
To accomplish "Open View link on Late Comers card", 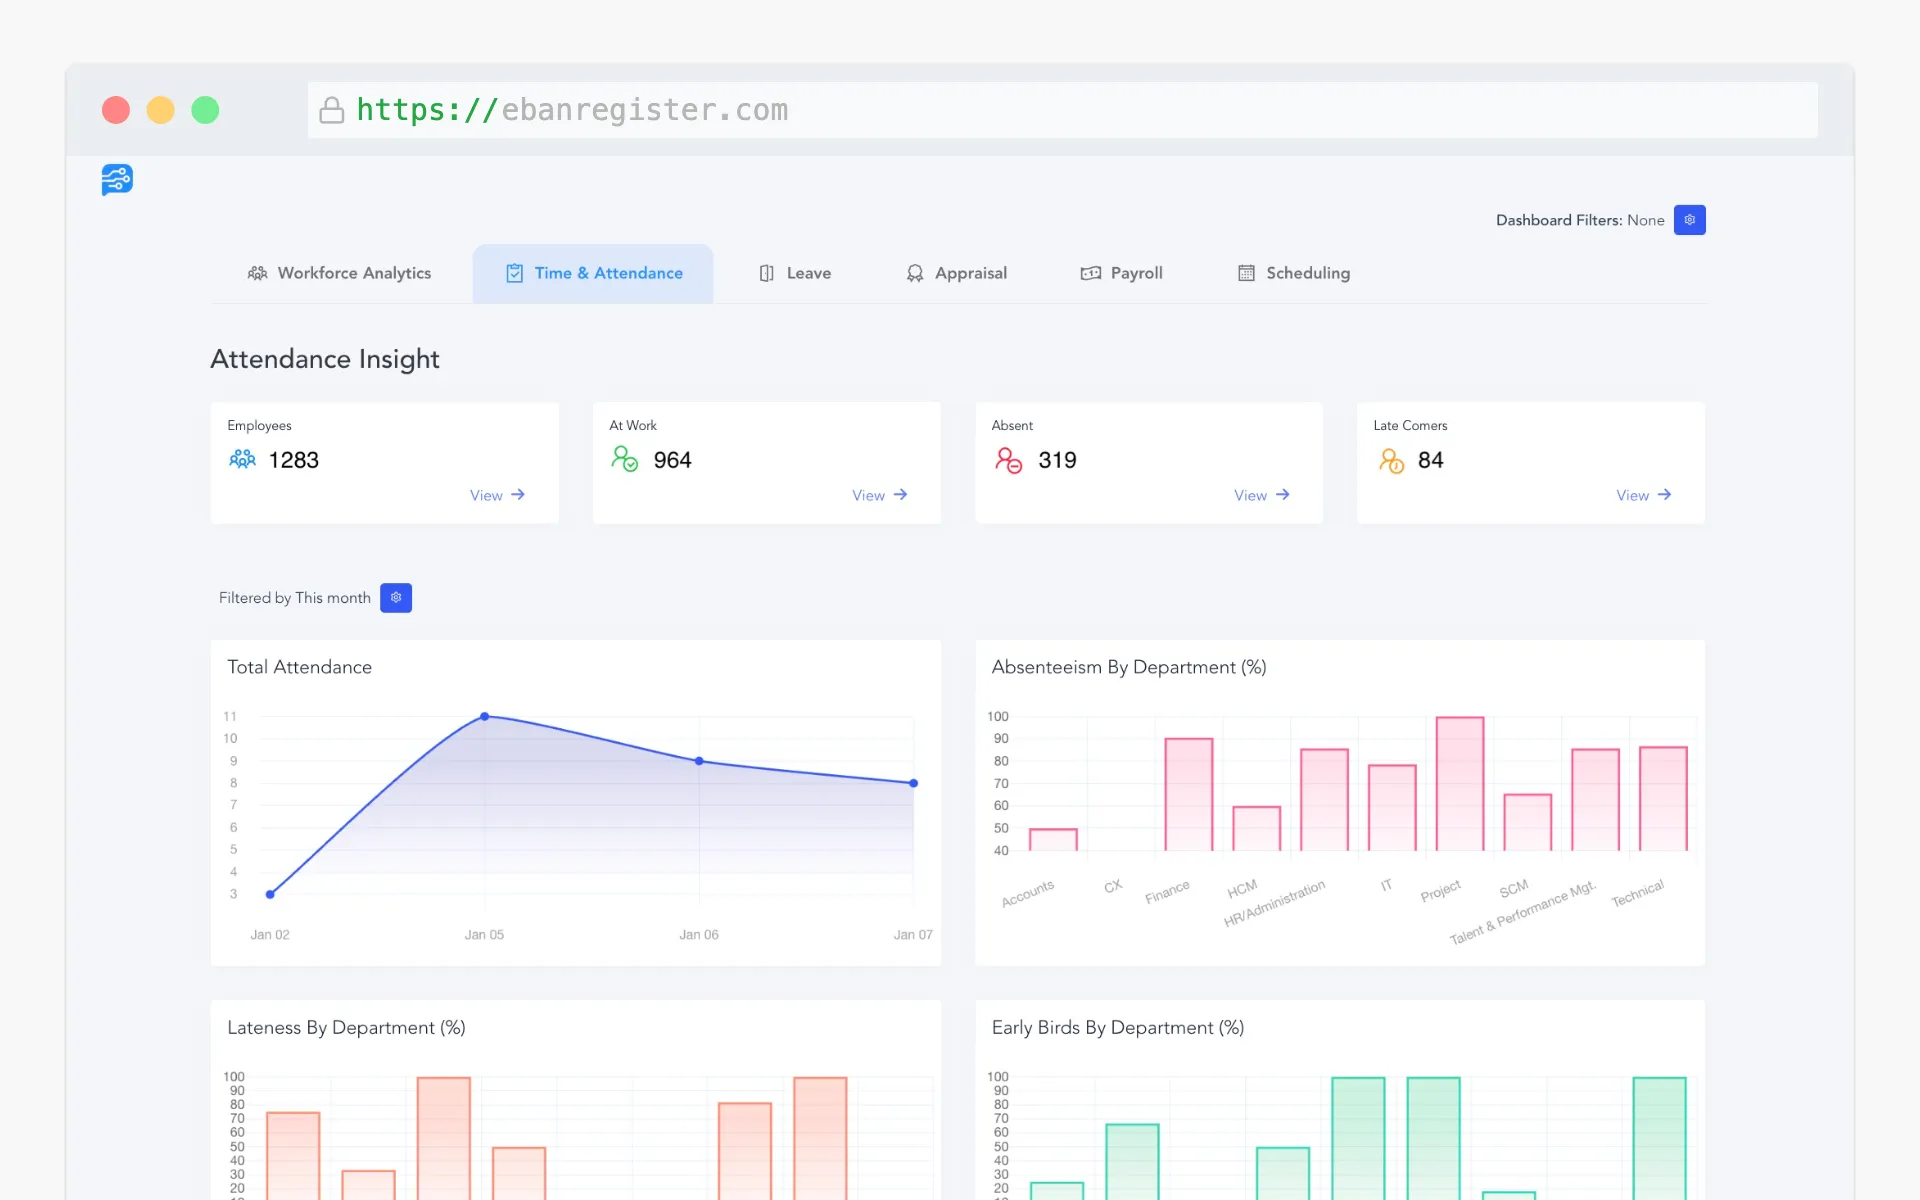I will click(x=1643, y=495).
